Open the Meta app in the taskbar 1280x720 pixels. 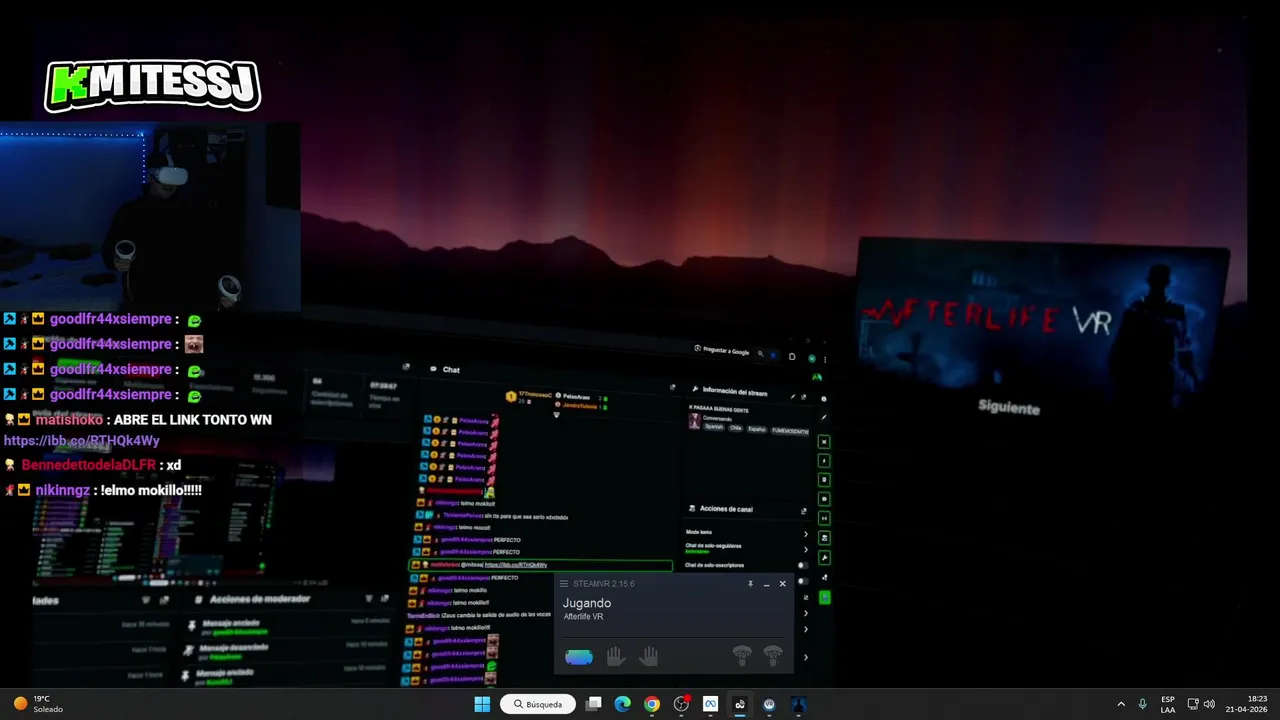coord(711,704)
